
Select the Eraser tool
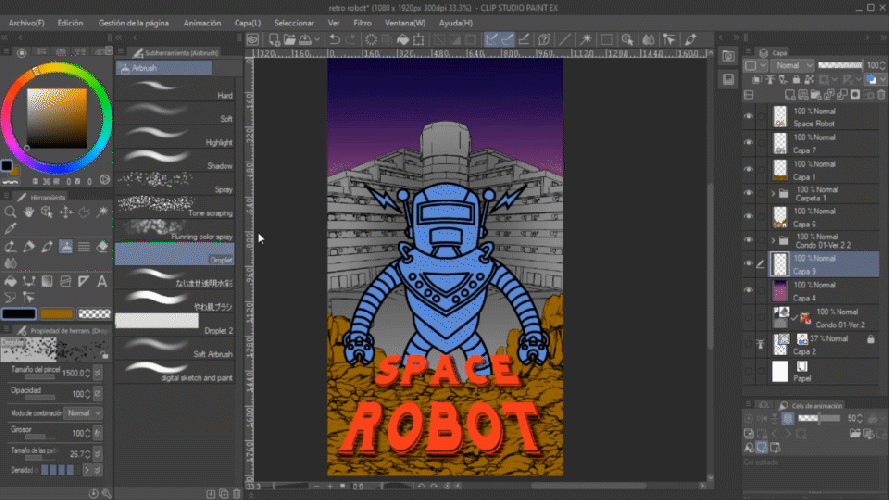coord(103,247)
